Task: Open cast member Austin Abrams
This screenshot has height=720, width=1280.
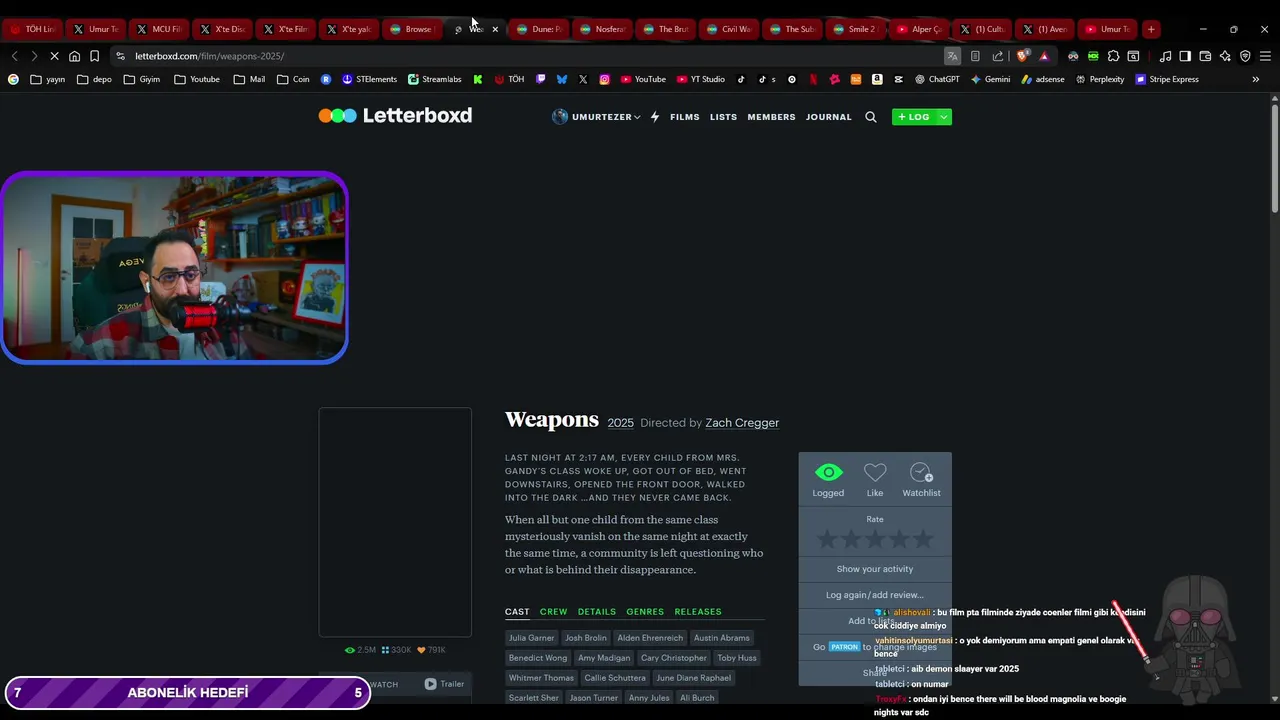Action: [x=722, y=638]
